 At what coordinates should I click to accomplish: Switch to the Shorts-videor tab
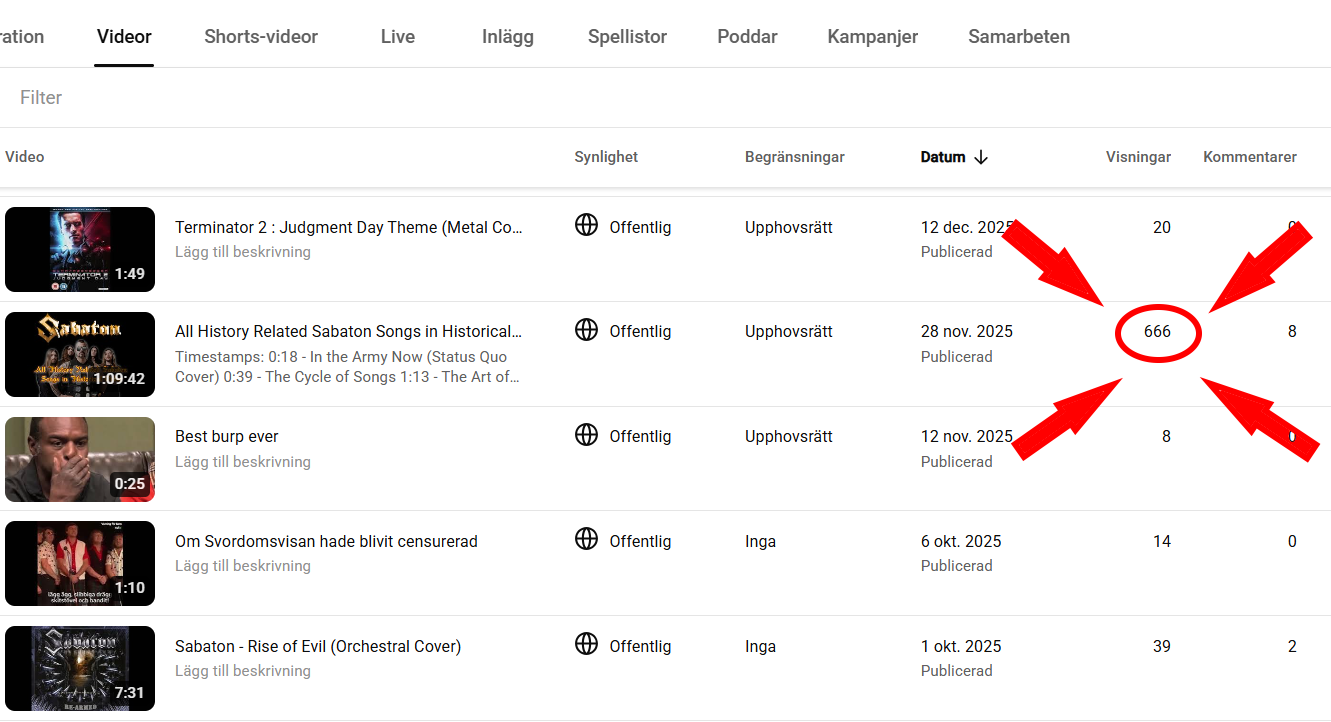pyautogui.click(x=261, y=37)
